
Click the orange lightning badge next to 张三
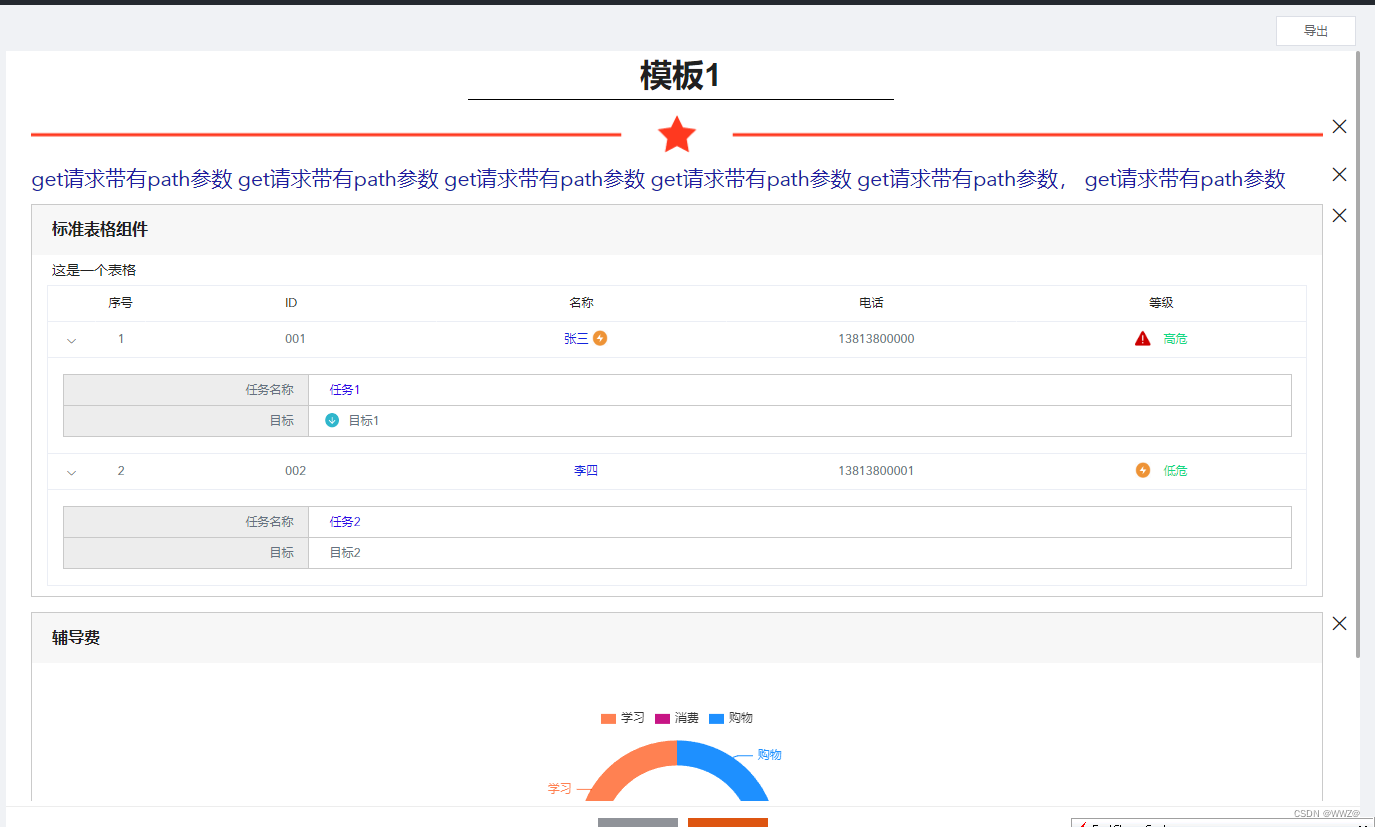pyautogui.click(x=600, y=338)
